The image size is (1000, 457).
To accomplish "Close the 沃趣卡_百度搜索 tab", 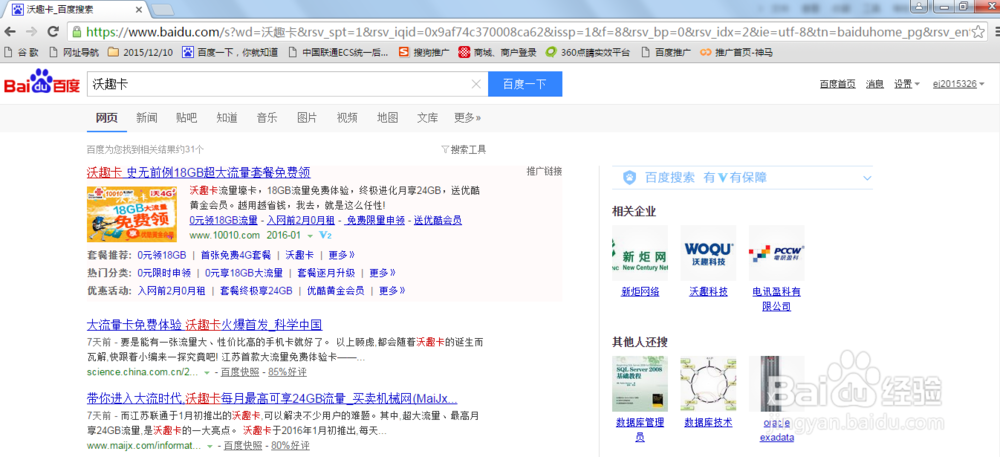I will 138,9.
